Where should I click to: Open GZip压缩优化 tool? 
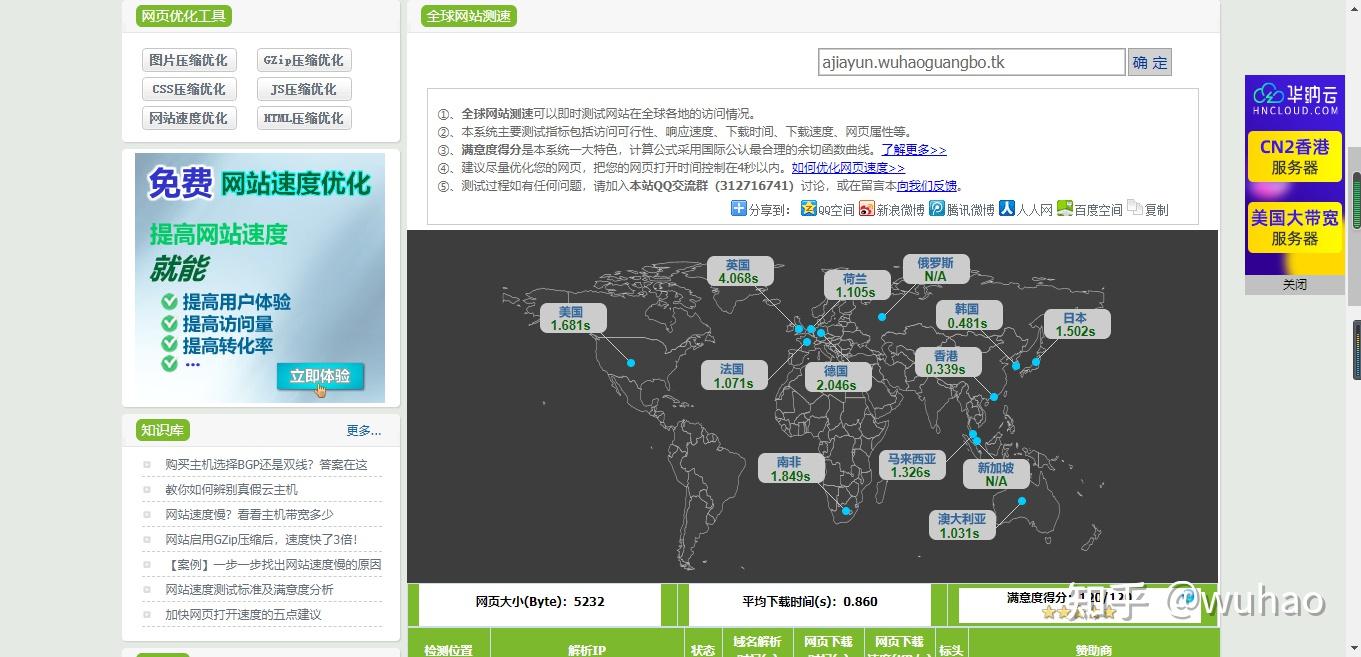[304, 60]
